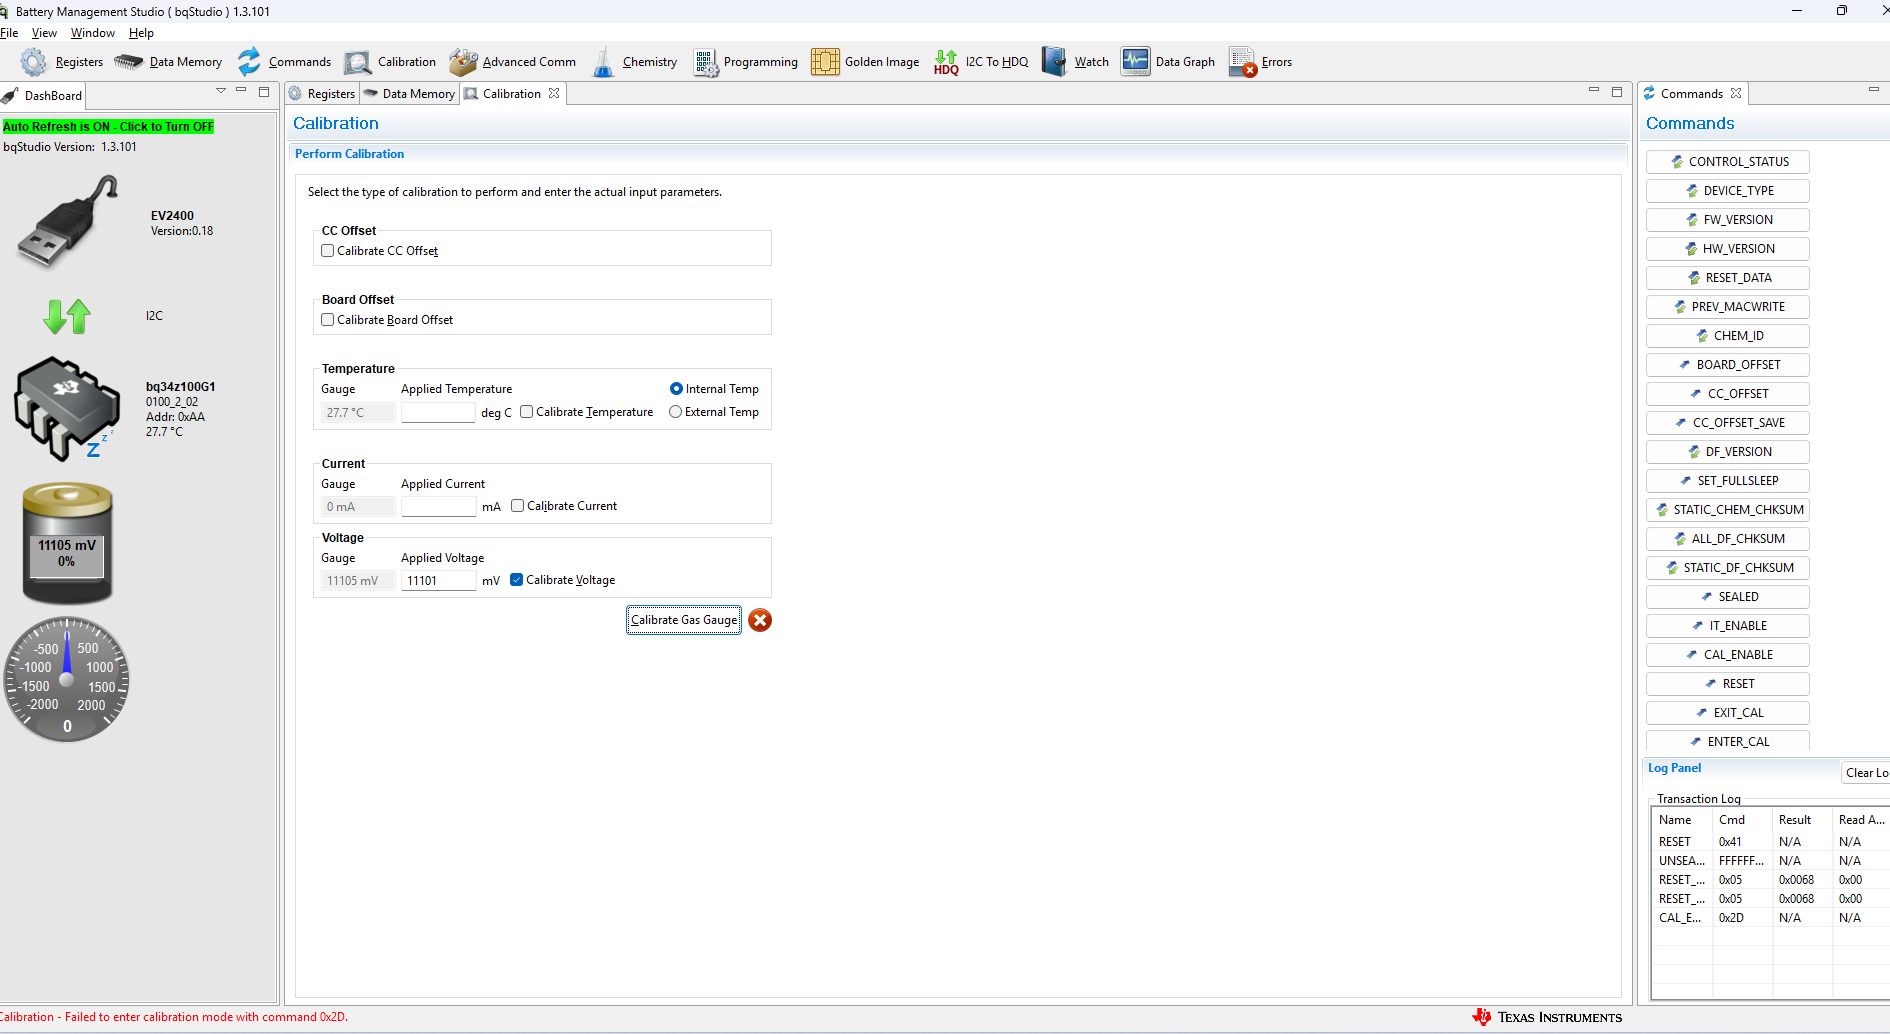Viewport: 1890px width, 1034px height.
Task: Send the RESET command button
Action: tap(1727, 684)
